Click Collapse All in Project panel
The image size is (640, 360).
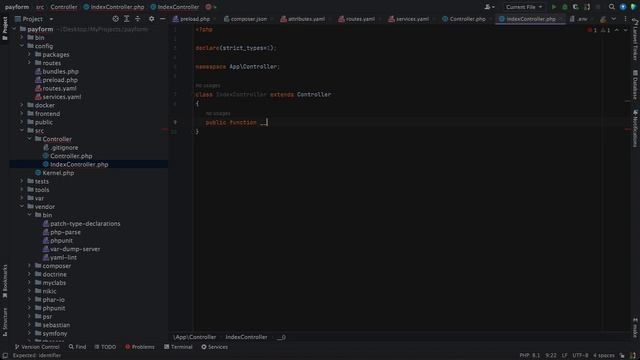pos(138,19)
